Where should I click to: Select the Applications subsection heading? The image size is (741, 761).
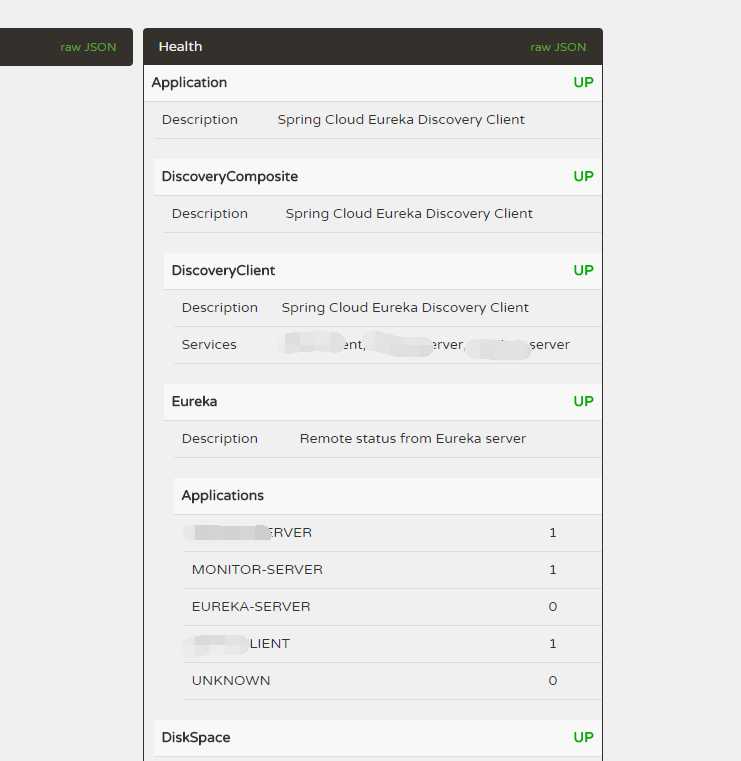[x=222, y=496]
